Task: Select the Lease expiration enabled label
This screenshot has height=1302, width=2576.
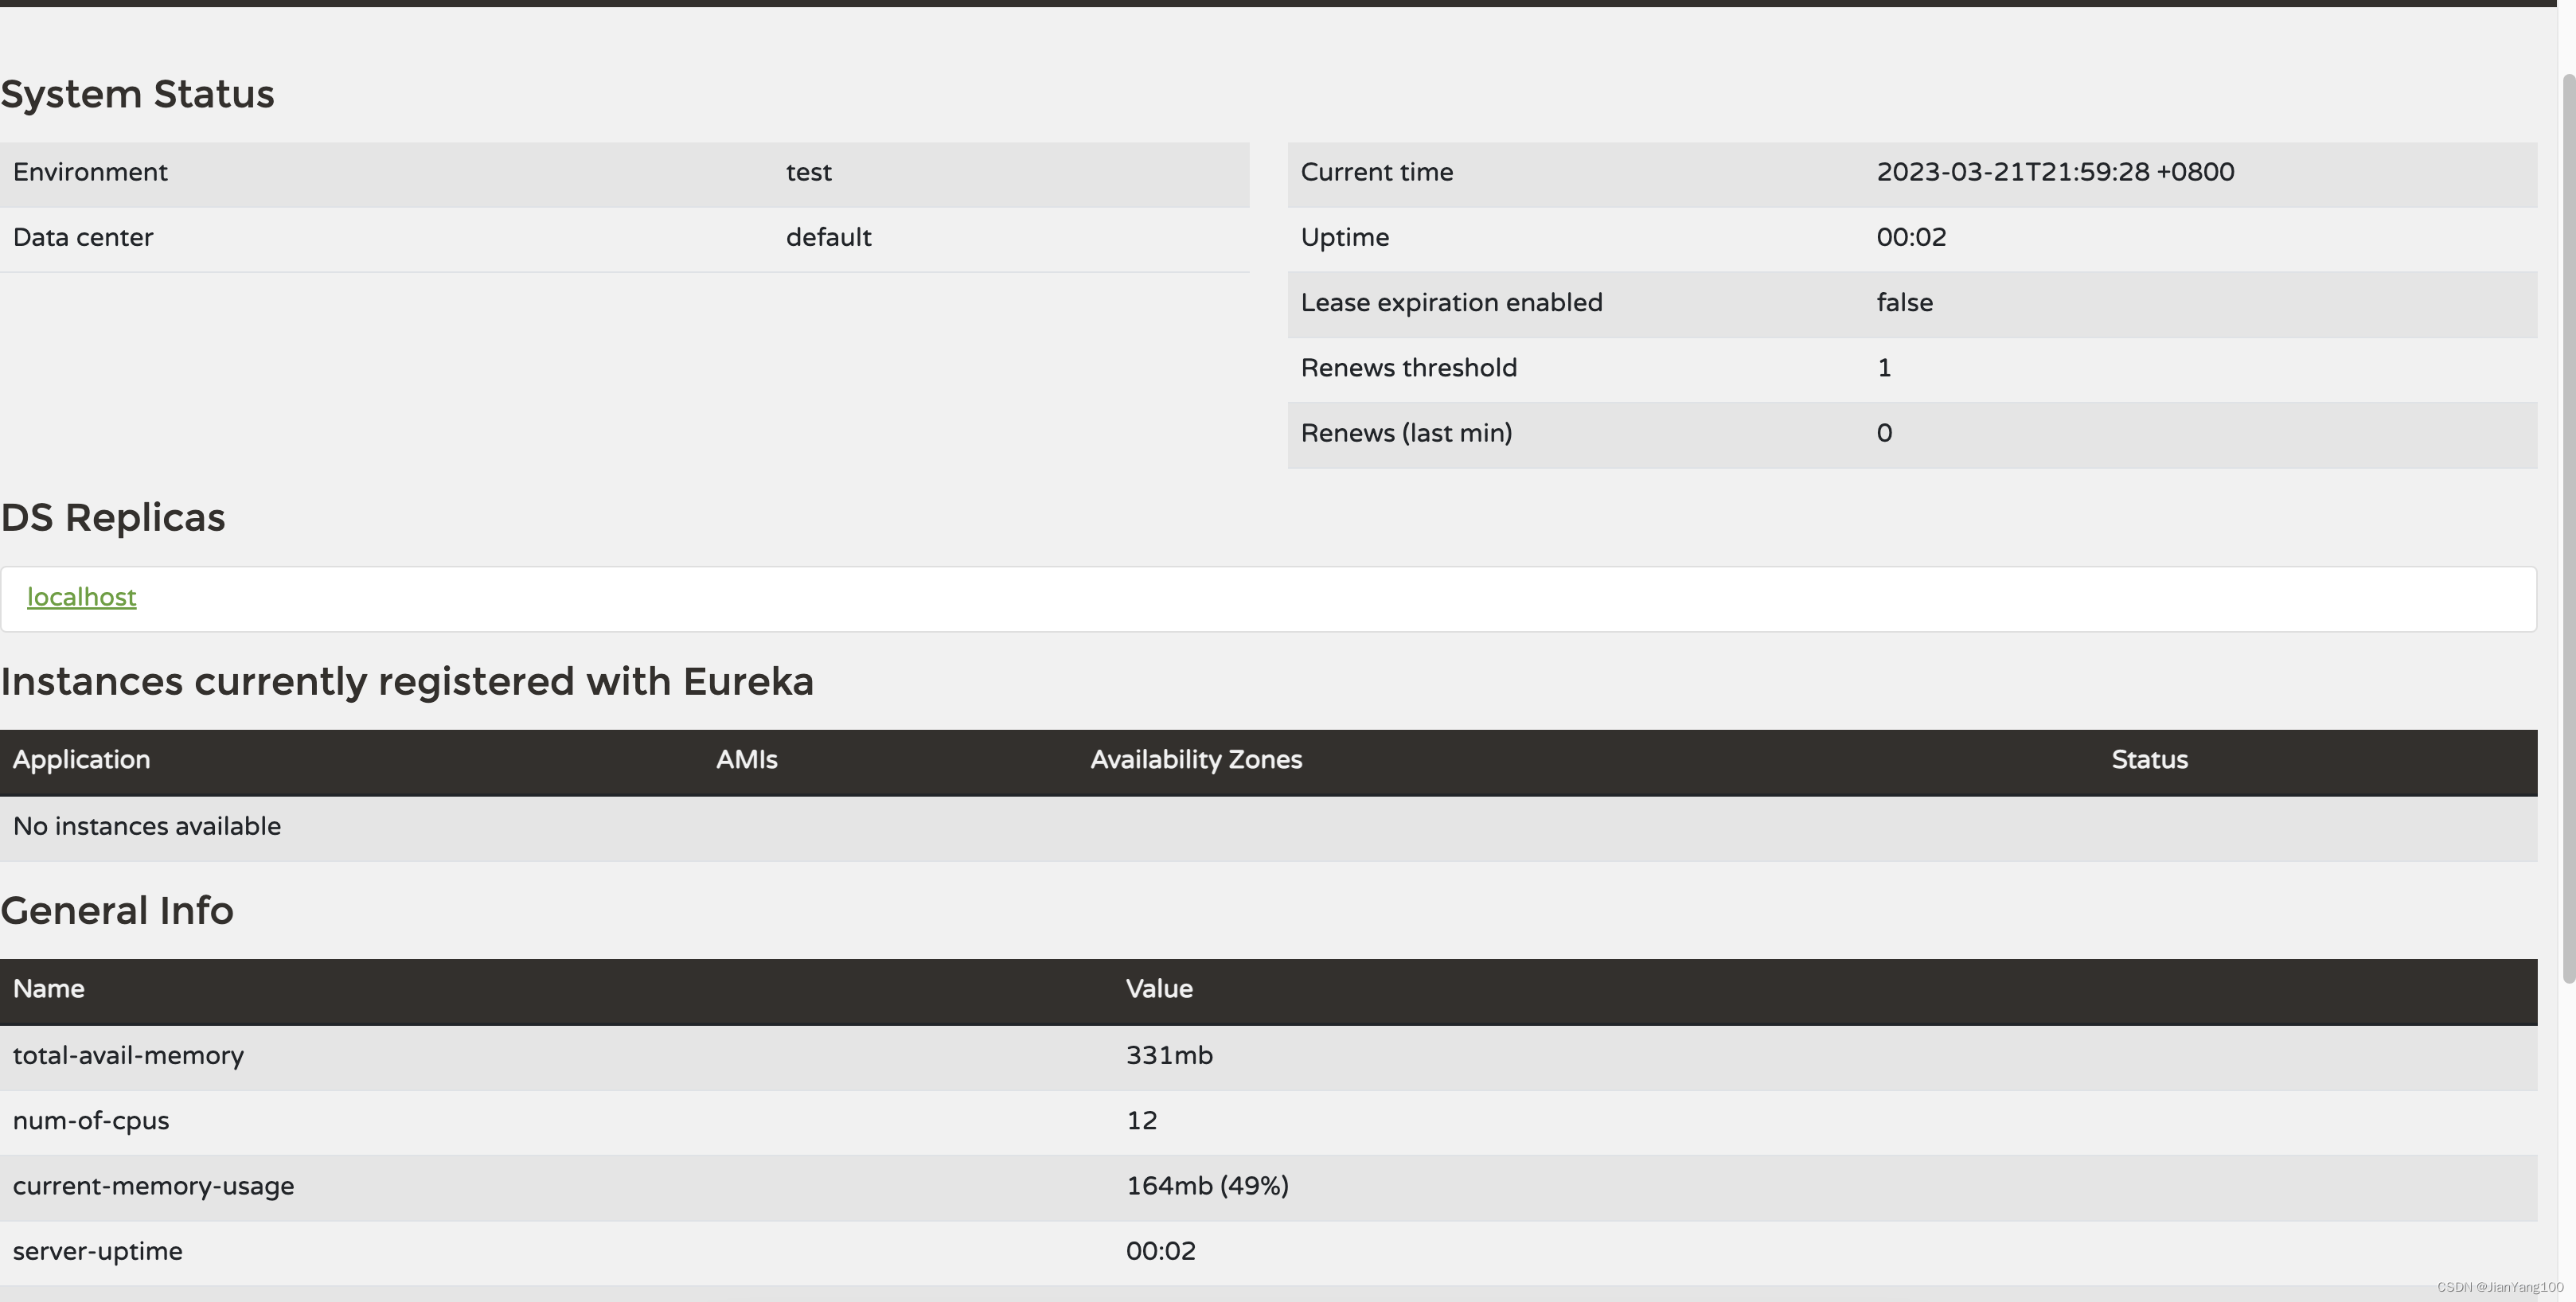Action: coord(1451,303)
